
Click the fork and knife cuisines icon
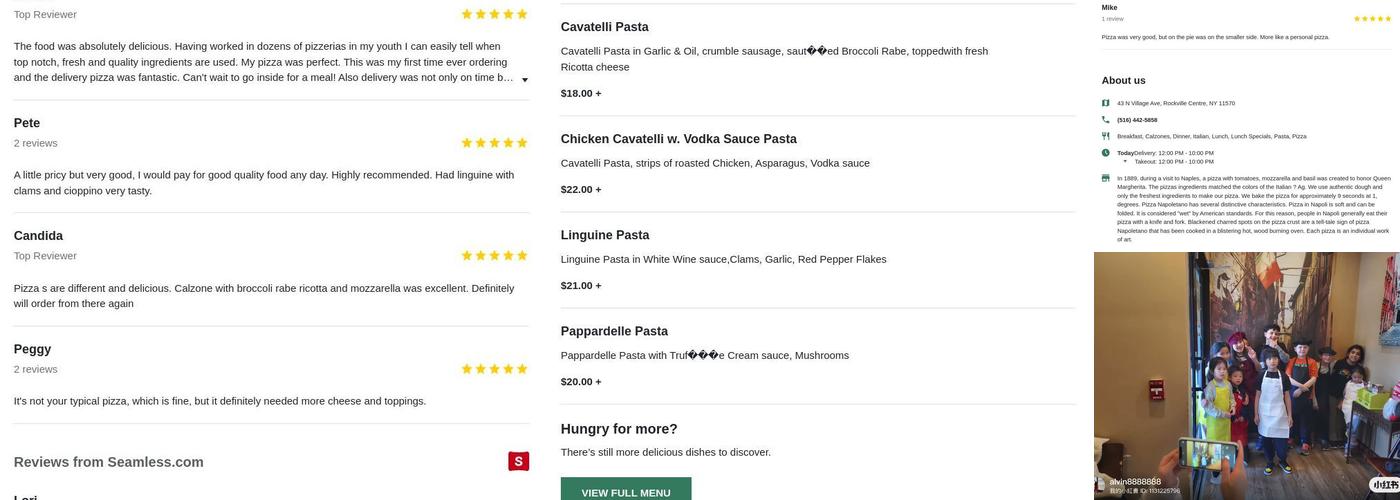[1105, 136]
